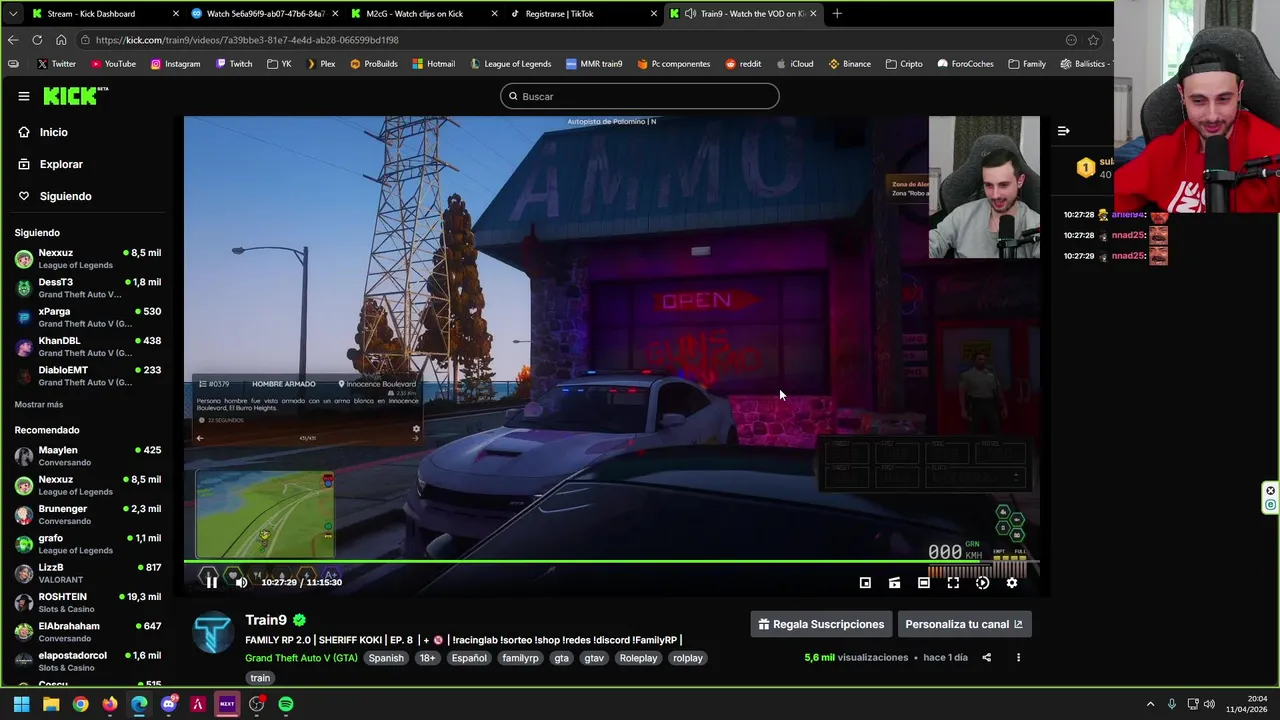Open ProBuilds bookmark
Image resolution: width=1280 pixels, height=720 pixels.
(373, 64)
